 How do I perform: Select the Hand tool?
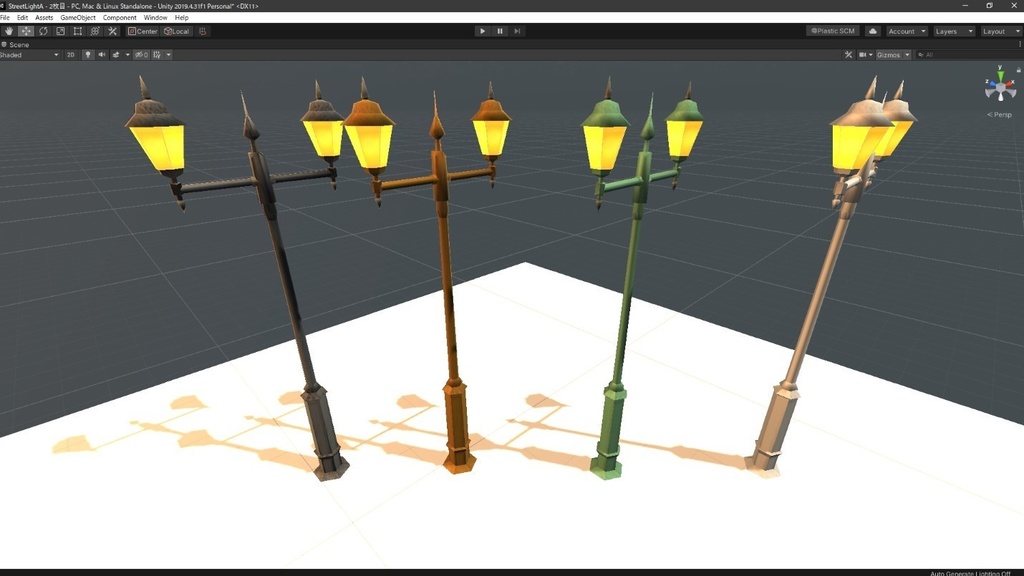(x=8, y=31)
